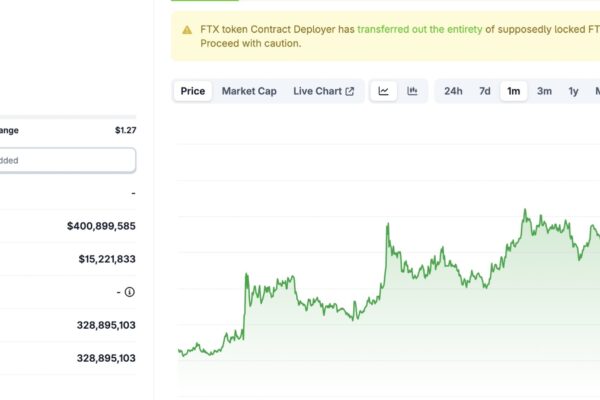Image resolution: width=600 pixels, height=400 pixels.
Task: Select the Market Cap tab
Action: (249, 91)
